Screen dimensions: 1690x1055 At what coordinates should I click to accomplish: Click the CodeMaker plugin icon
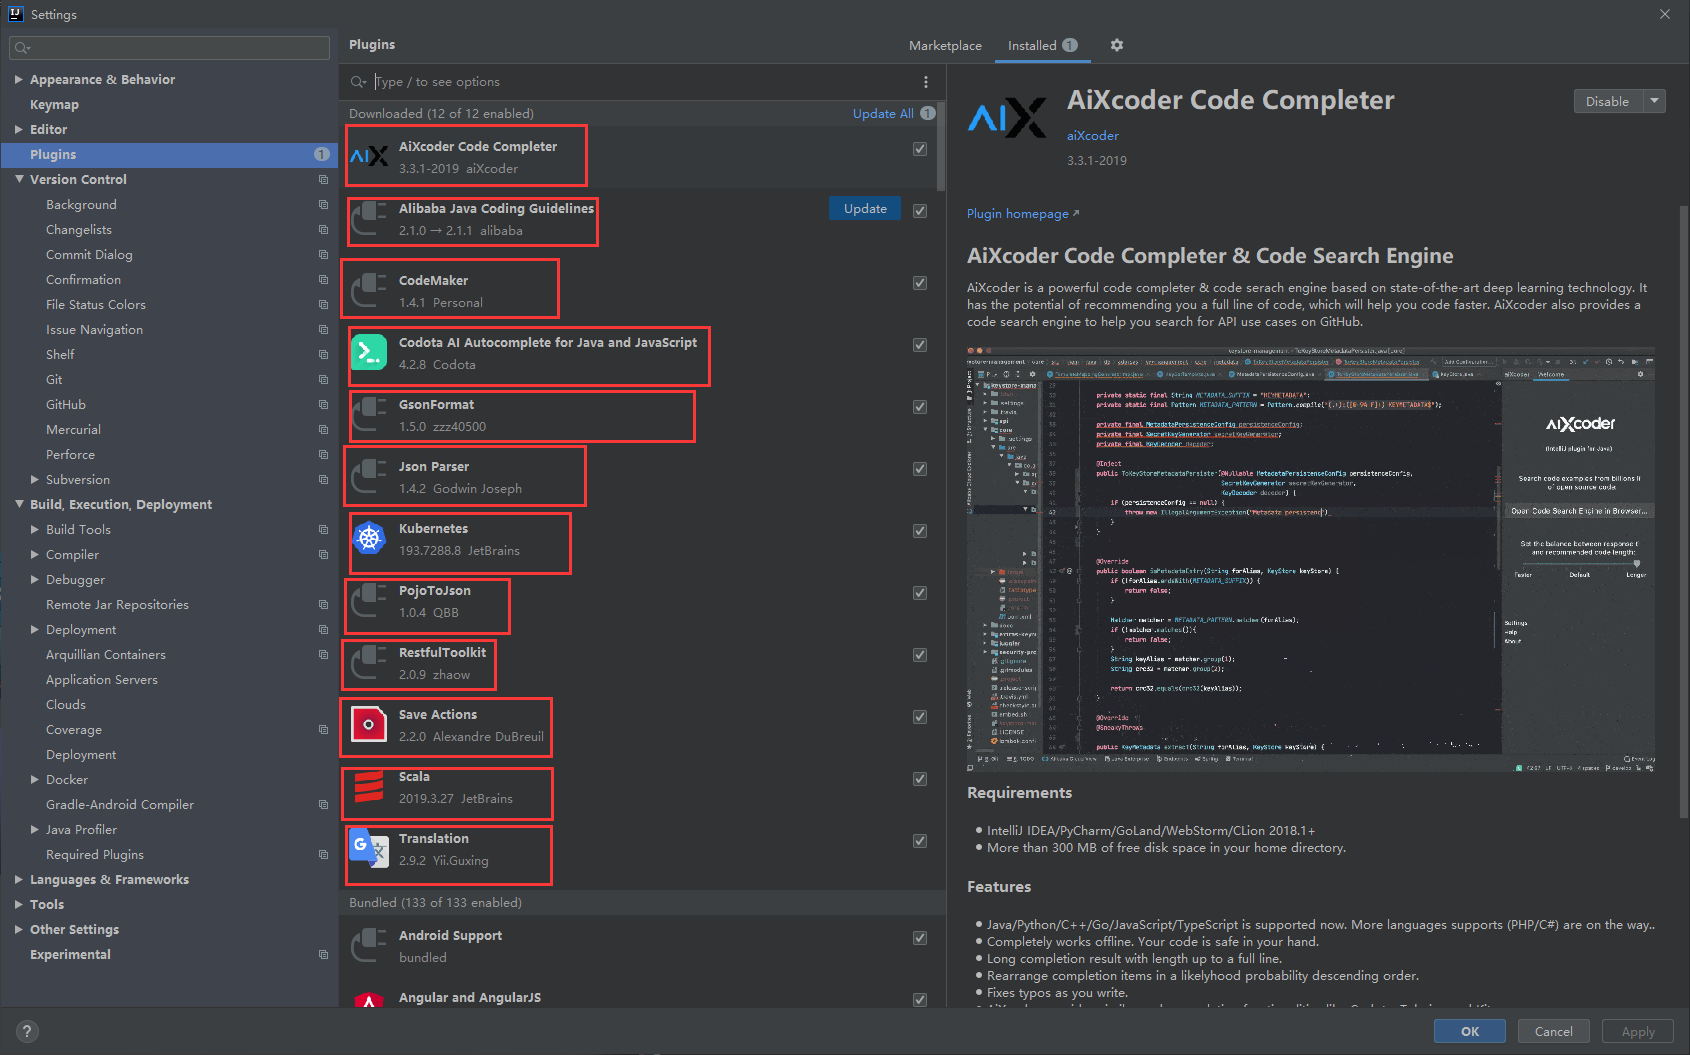coord(369,291)
